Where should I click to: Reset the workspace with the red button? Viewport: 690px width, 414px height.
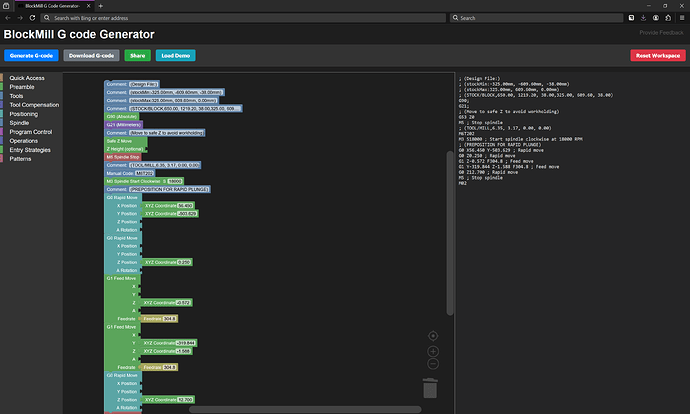[x=658, y=55]
